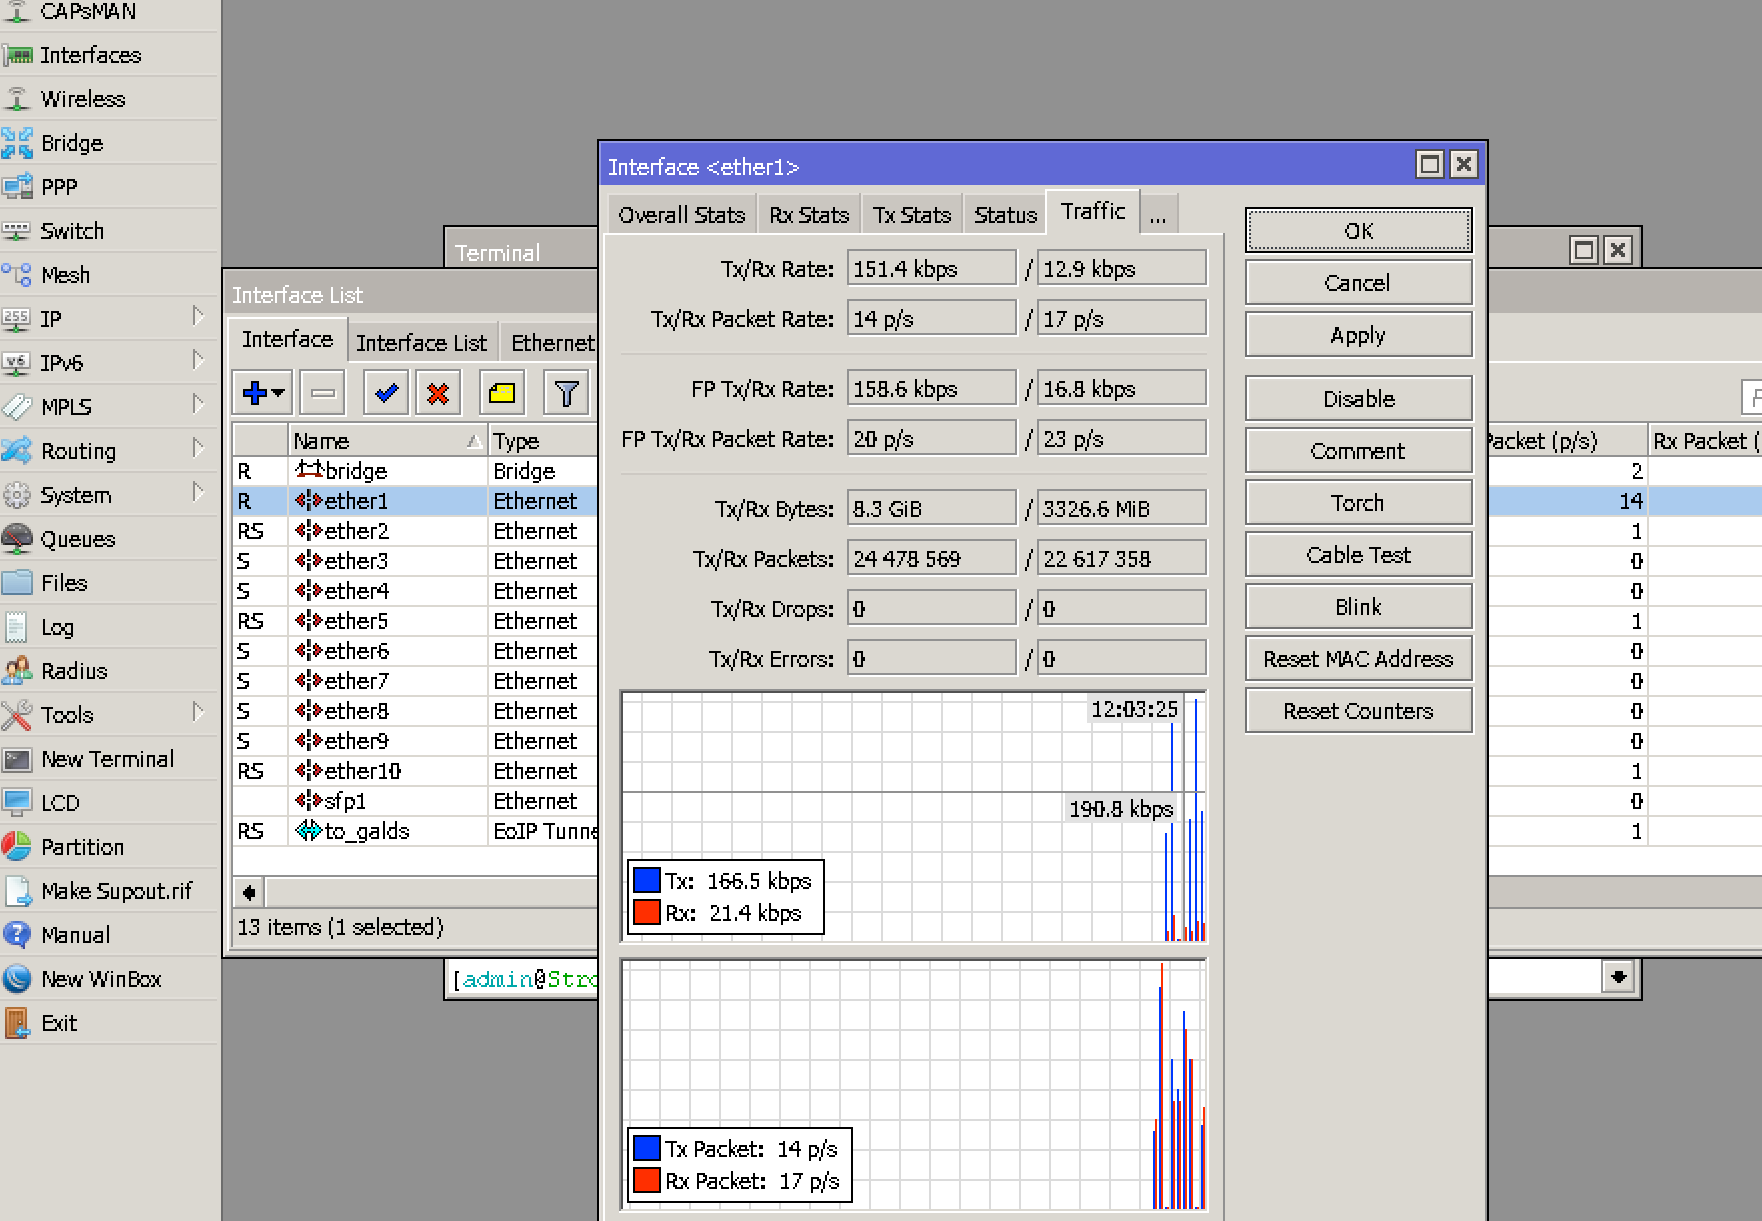Open the Ethernet tab in Interface List
Viewport: 1762px width, 1221px height.
pos(551,343)
